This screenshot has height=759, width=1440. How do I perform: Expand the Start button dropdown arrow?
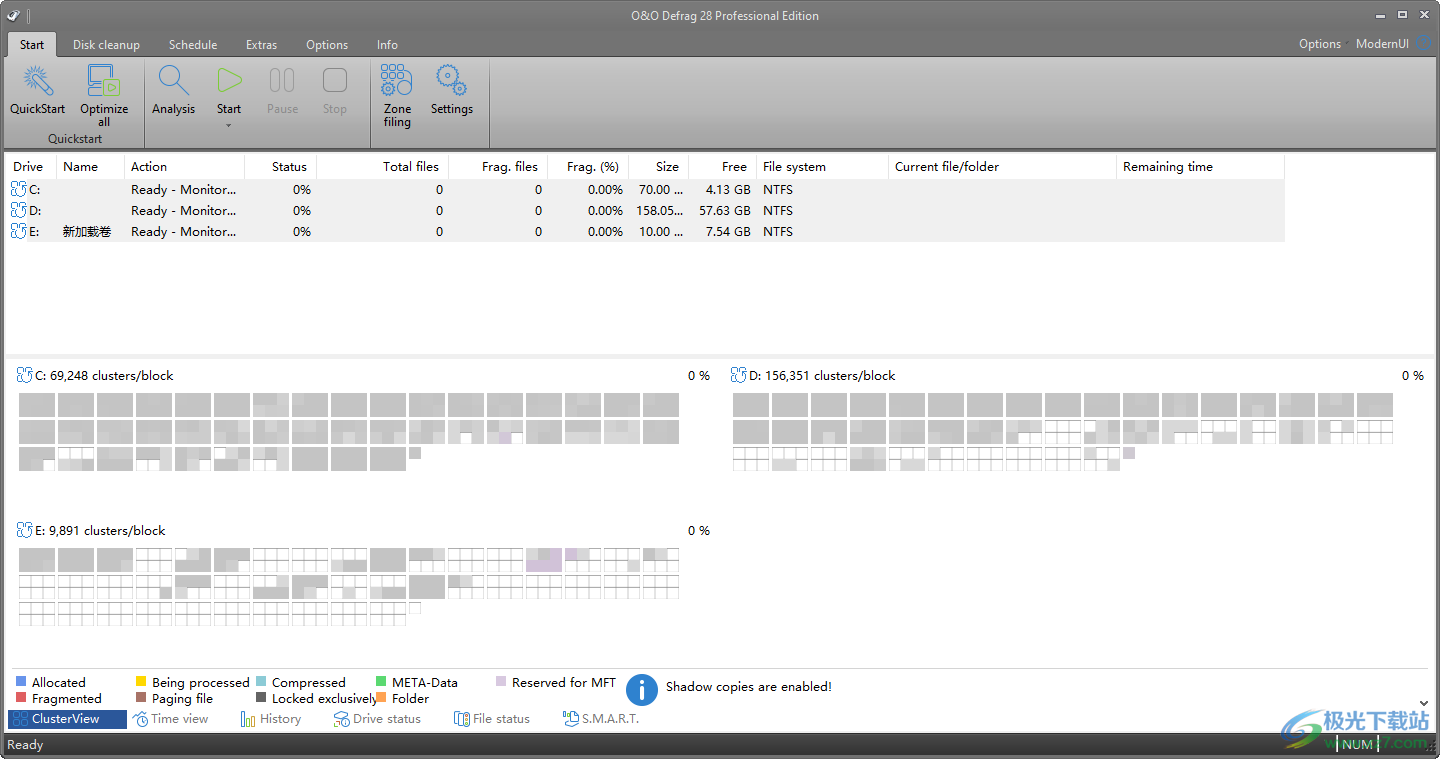point(229,125)
